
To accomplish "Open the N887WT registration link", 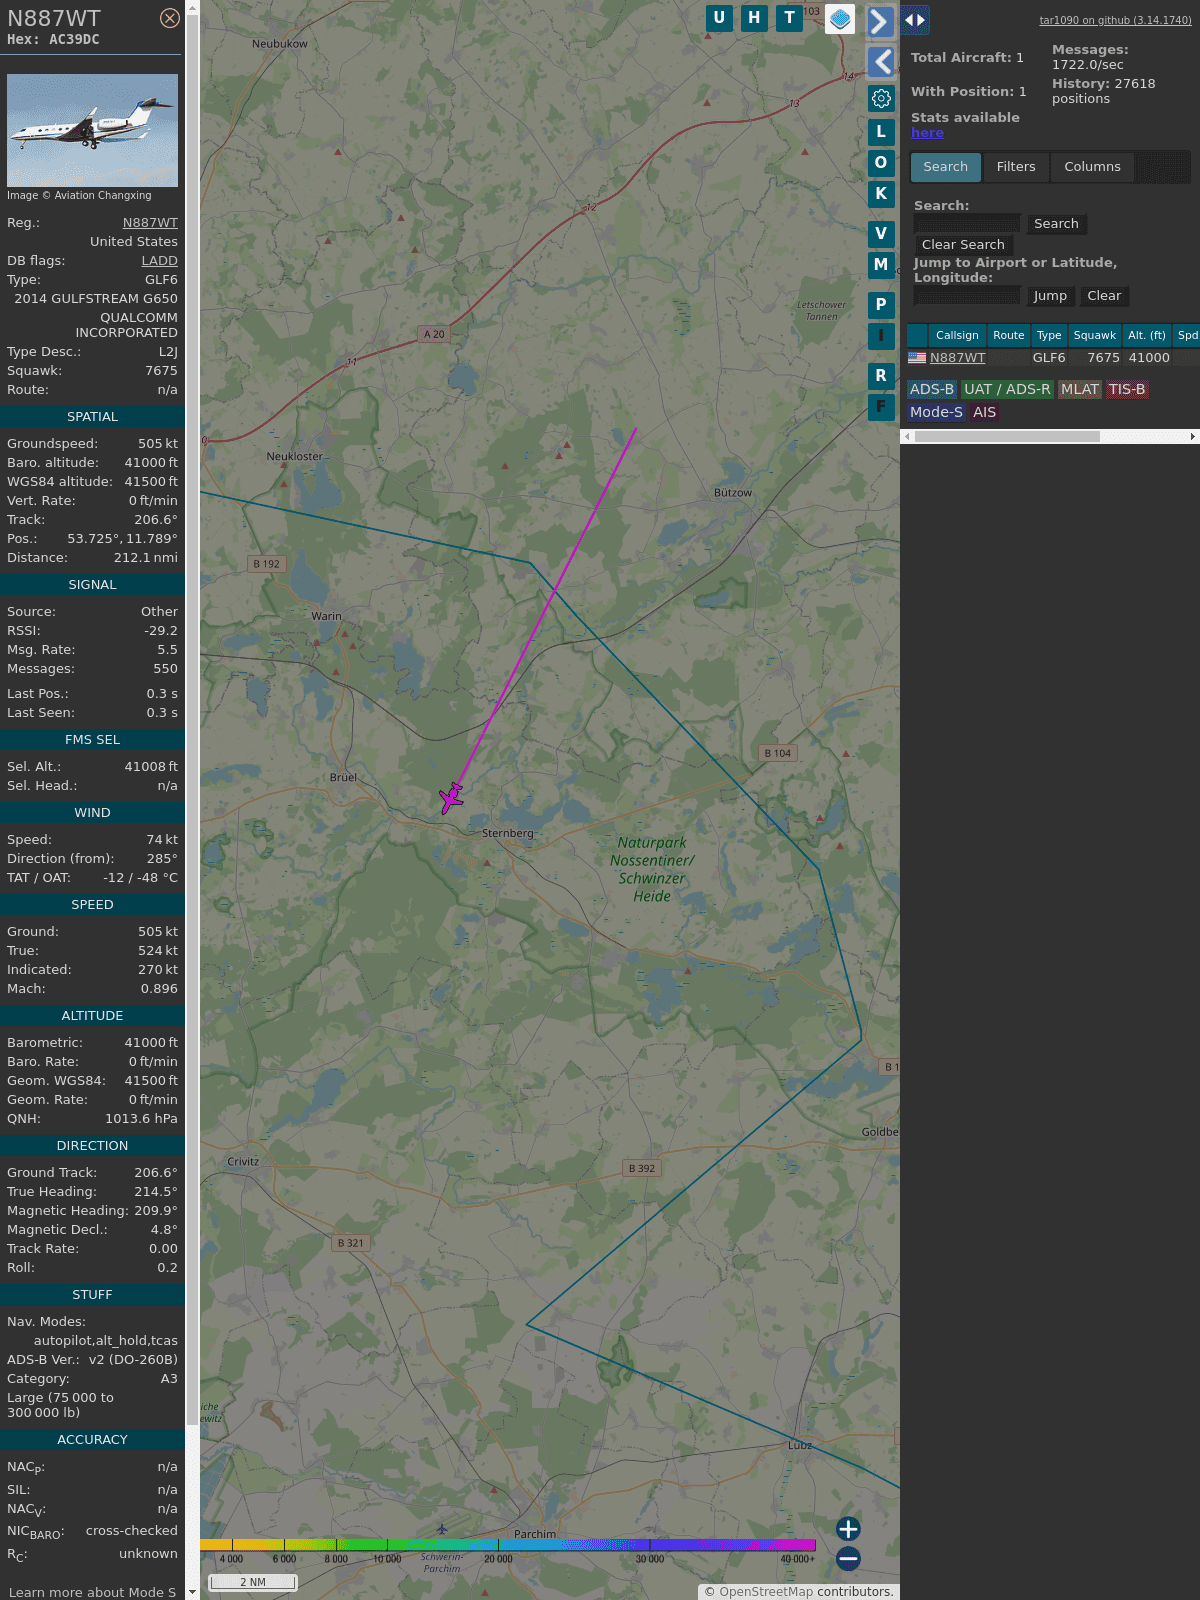I will pyautogui.click(x=150, y=223).
